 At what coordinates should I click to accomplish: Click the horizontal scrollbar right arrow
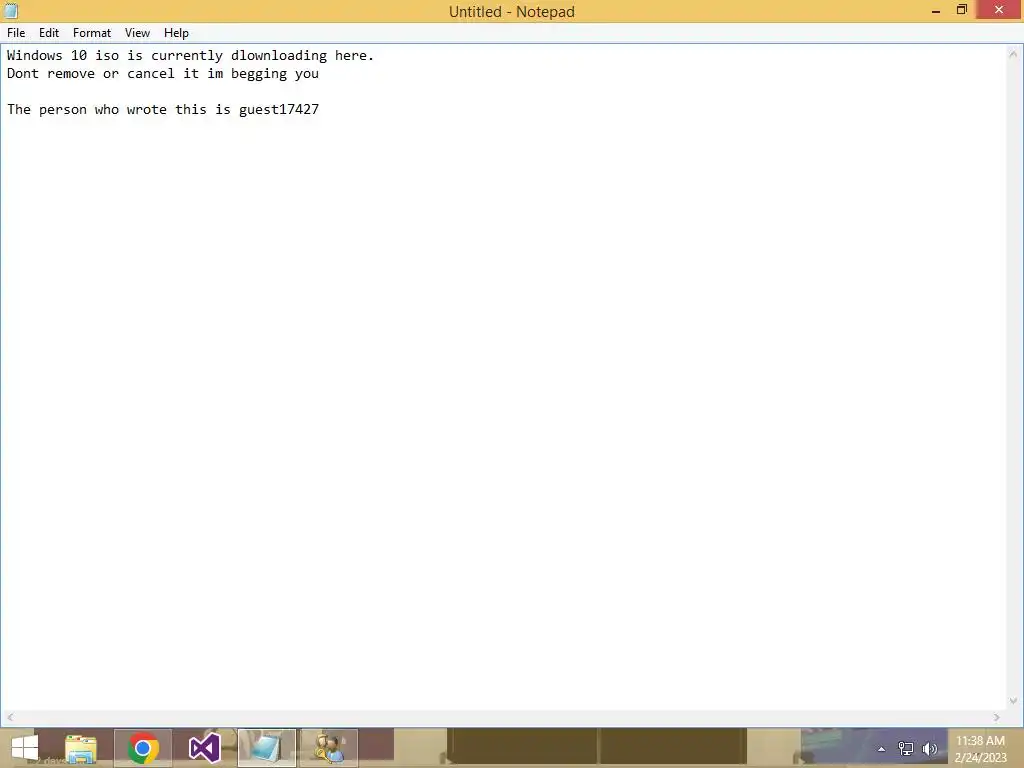(x=997, y=718)
